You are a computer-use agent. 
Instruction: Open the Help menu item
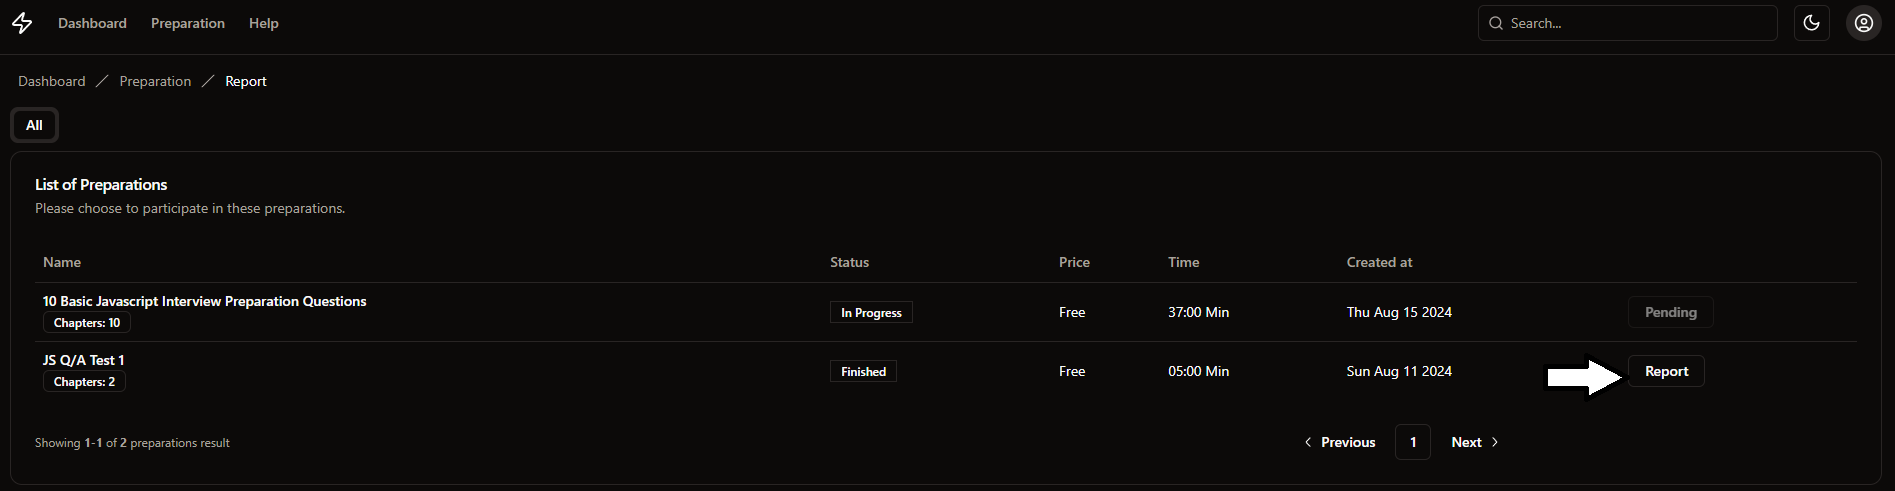264,23
